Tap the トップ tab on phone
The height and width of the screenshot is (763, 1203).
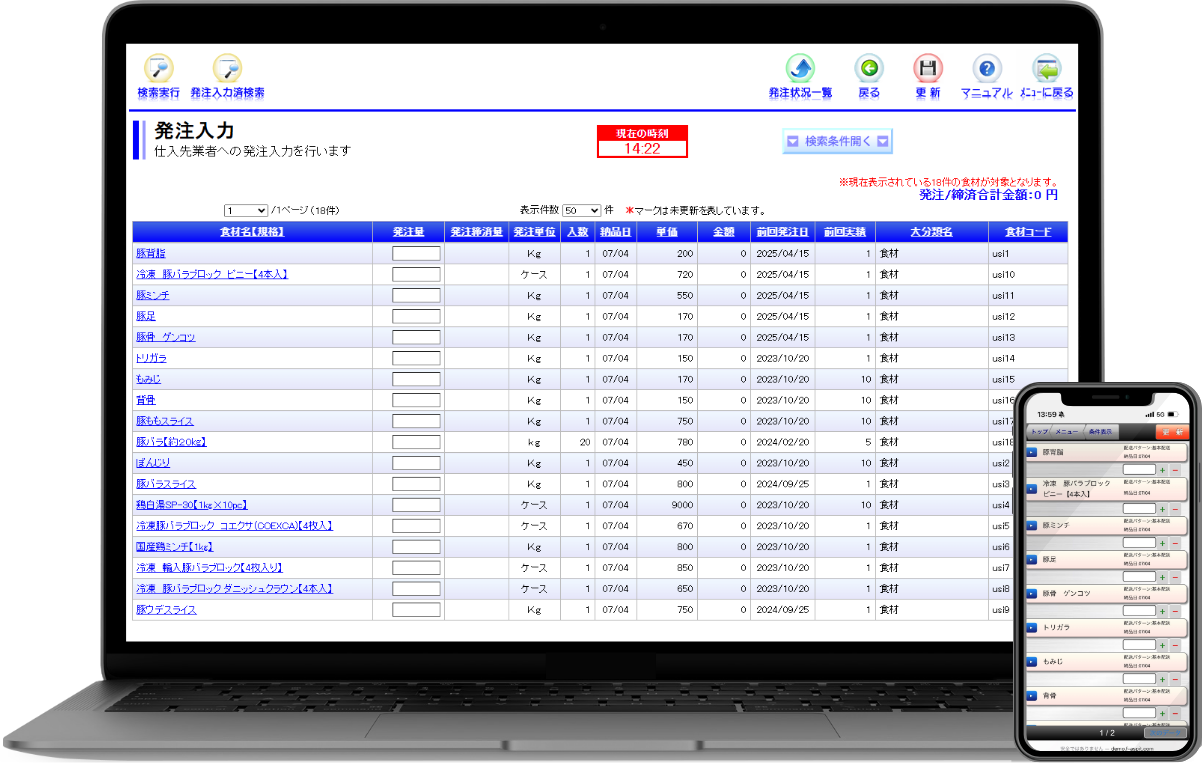tap(1039, 431)
